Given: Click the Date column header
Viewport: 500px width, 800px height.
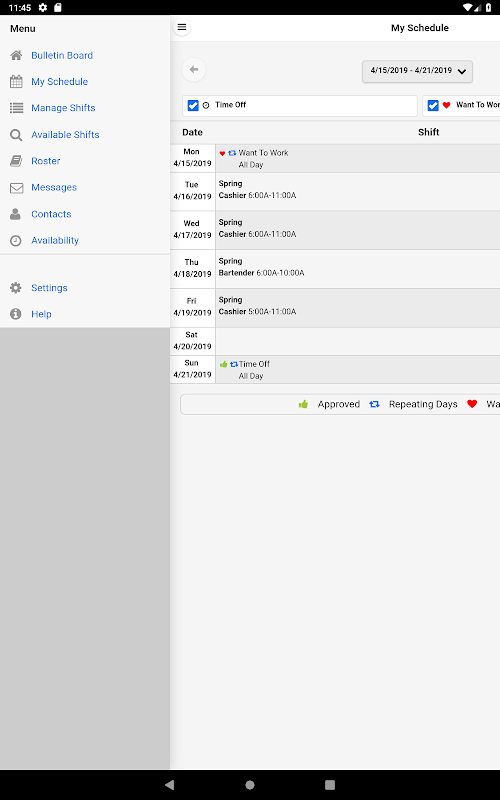Looking at the screenshot, I should (x=192, y=132).
